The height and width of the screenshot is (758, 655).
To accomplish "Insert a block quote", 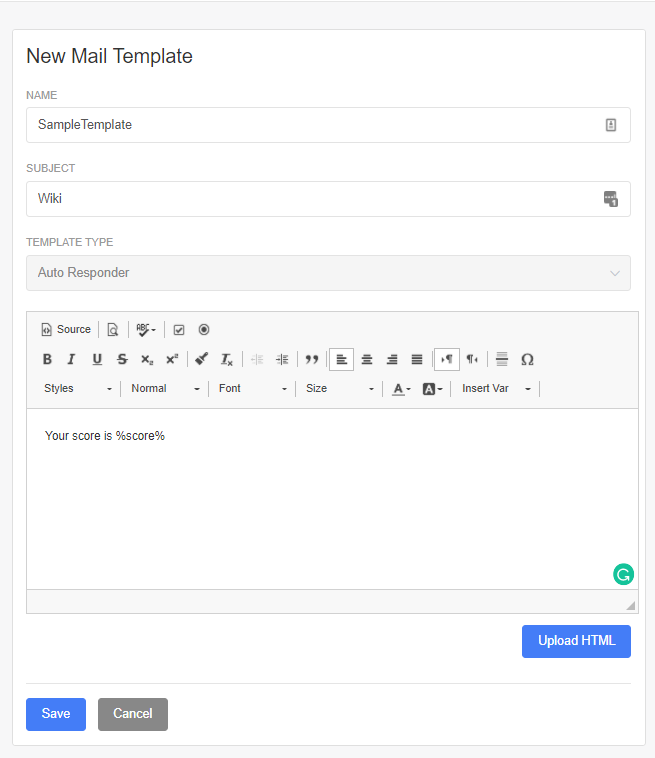I will (x=311, y=359).
